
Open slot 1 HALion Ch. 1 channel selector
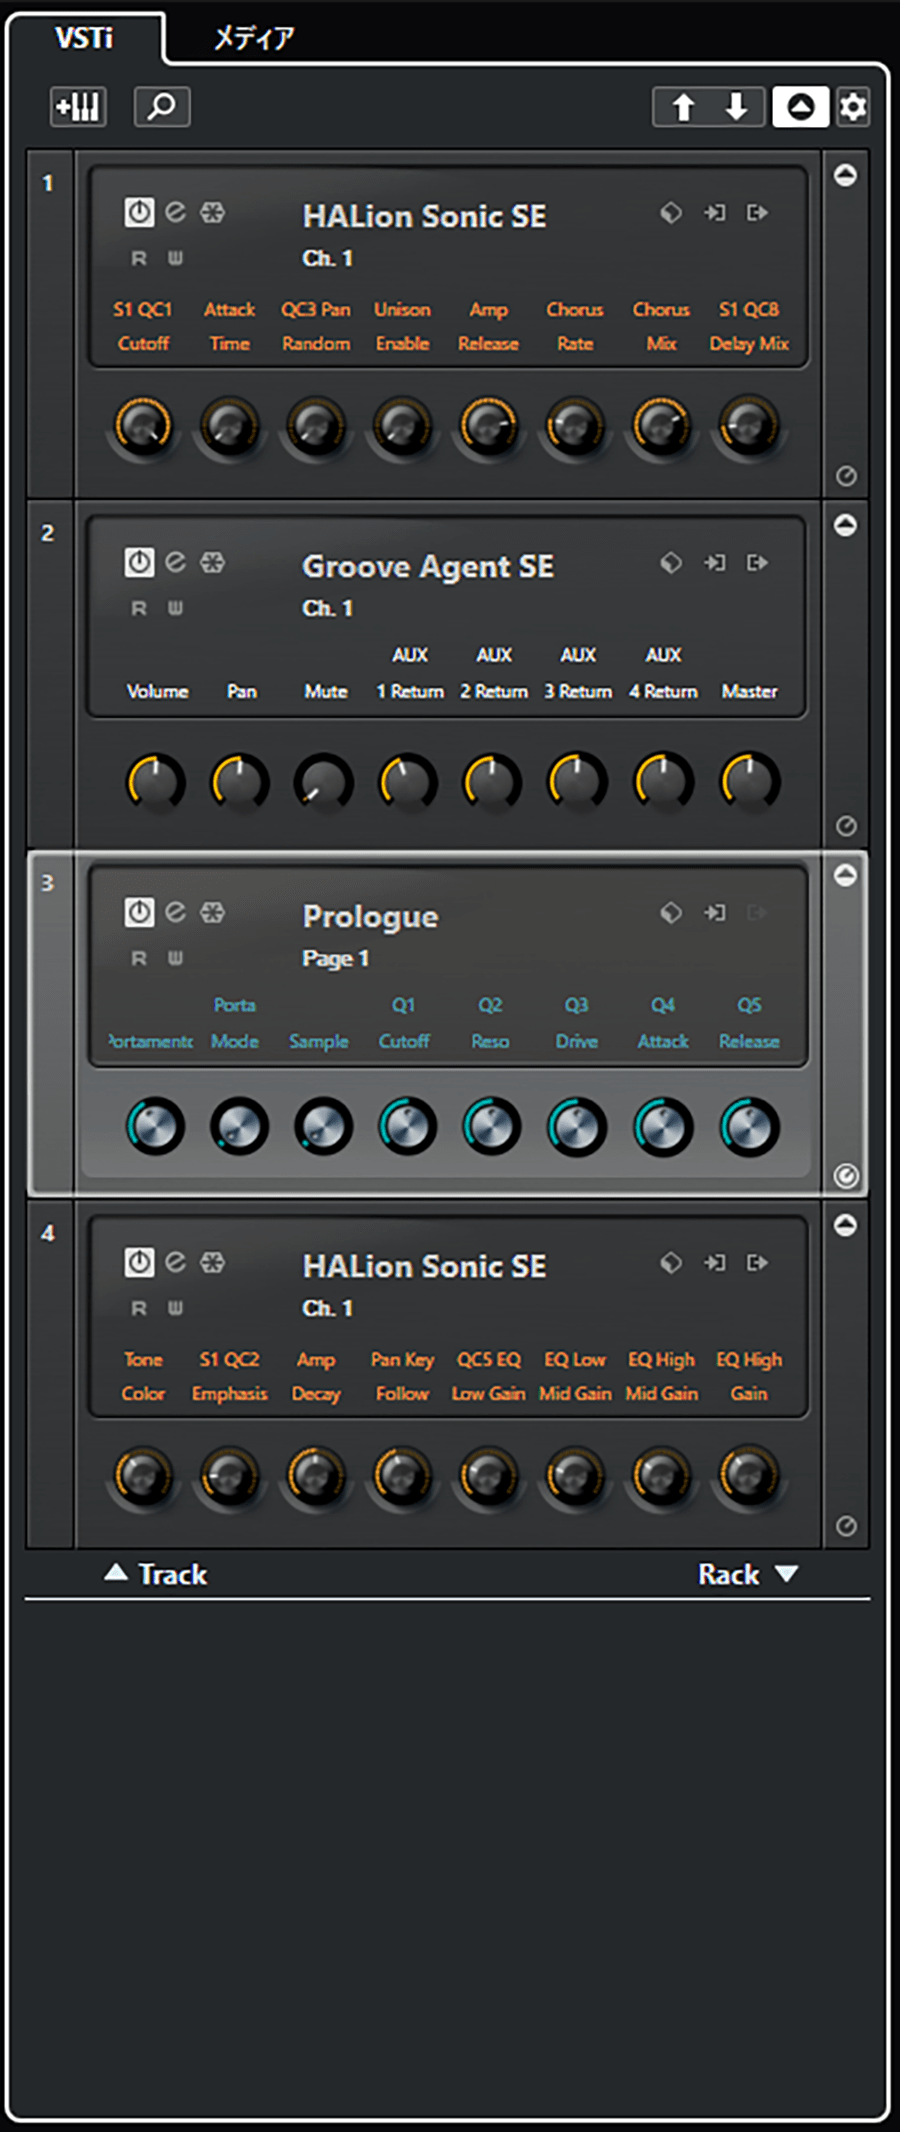328,259
